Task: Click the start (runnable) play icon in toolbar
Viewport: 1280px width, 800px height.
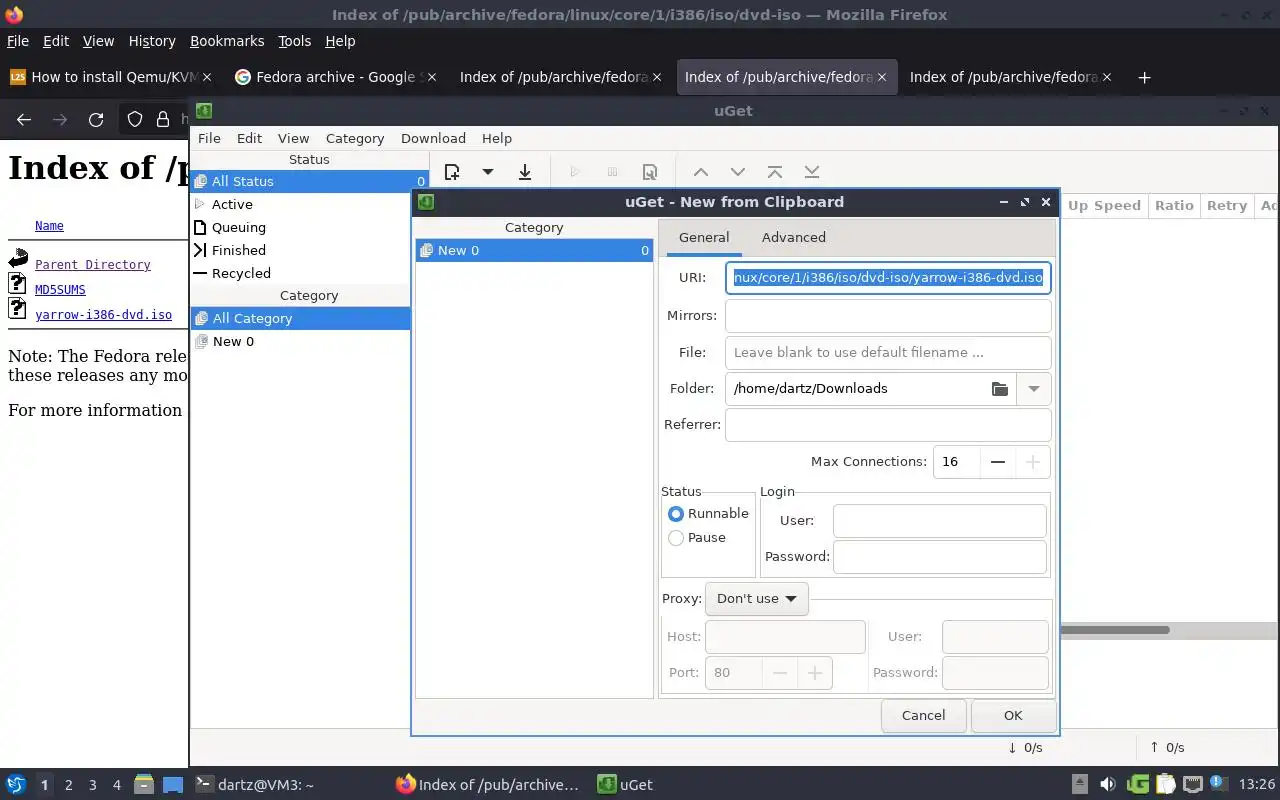Action: (x=575, y=172)
